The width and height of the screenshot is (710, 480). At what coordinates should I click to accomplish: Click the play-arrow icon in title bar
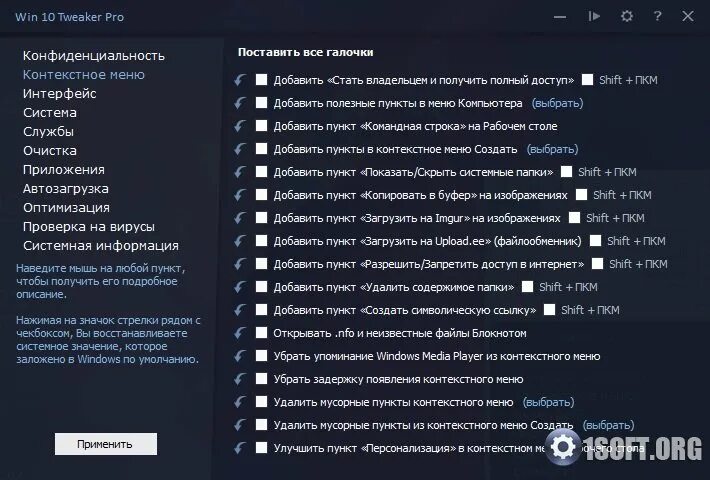pos(594,16)
